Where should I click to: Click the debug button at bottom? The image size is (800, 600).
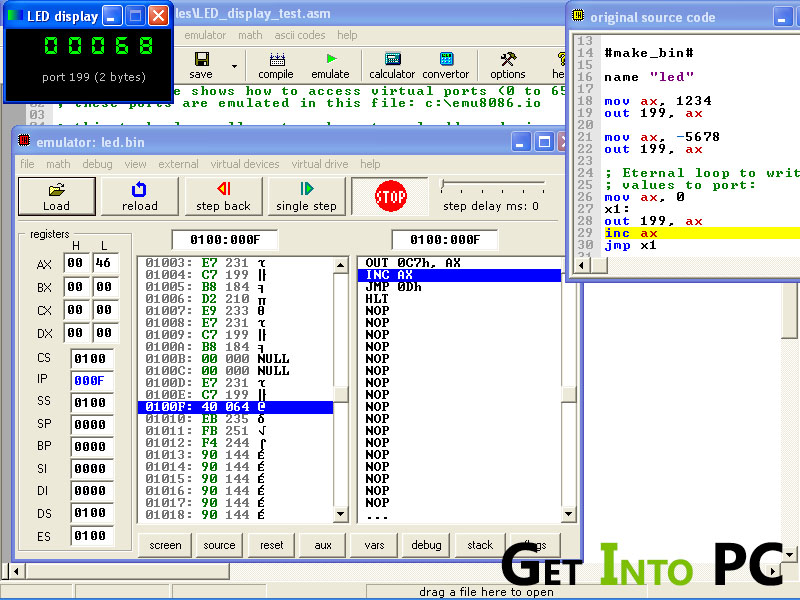click(426, 545)
